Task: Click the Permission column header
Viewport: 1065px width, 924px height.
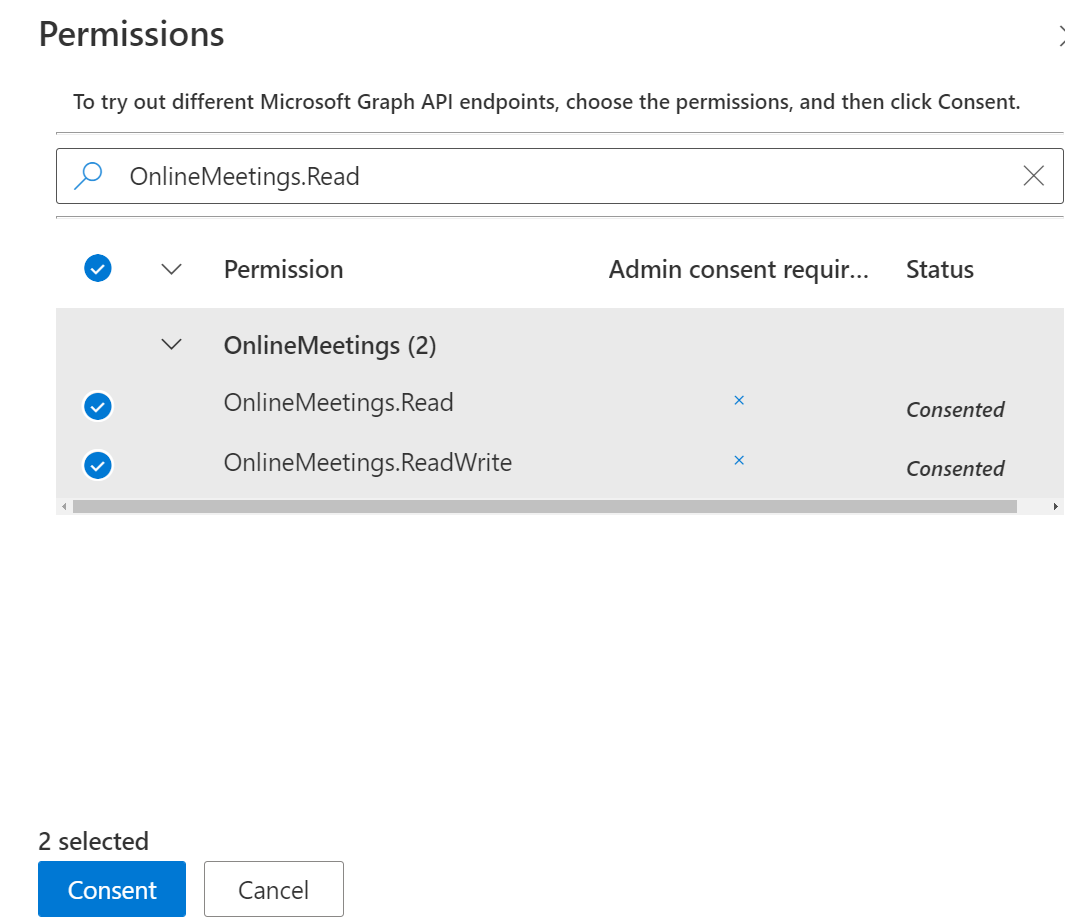Action: coord(283,270)
